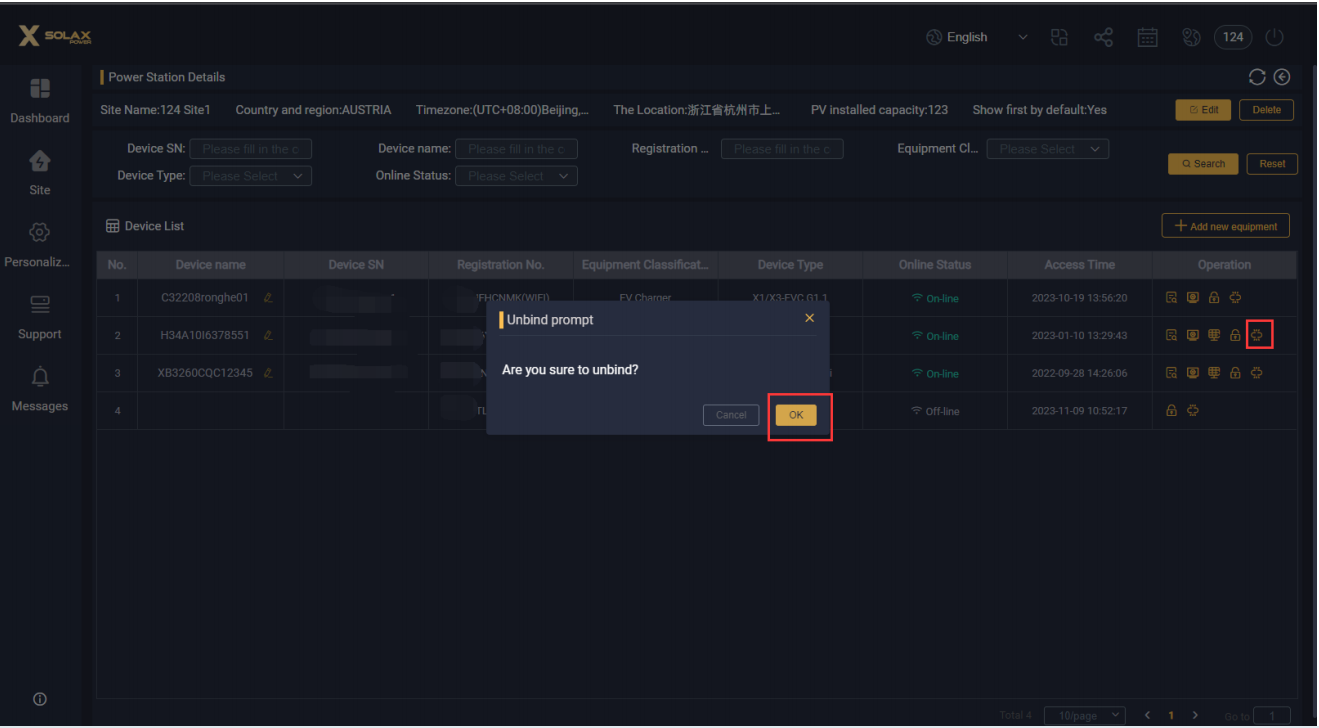The height and width of the screenshot is (728, 1319).
Task: Open monitor view icon for XB3260CQC12345
Action: [1193, 372]
